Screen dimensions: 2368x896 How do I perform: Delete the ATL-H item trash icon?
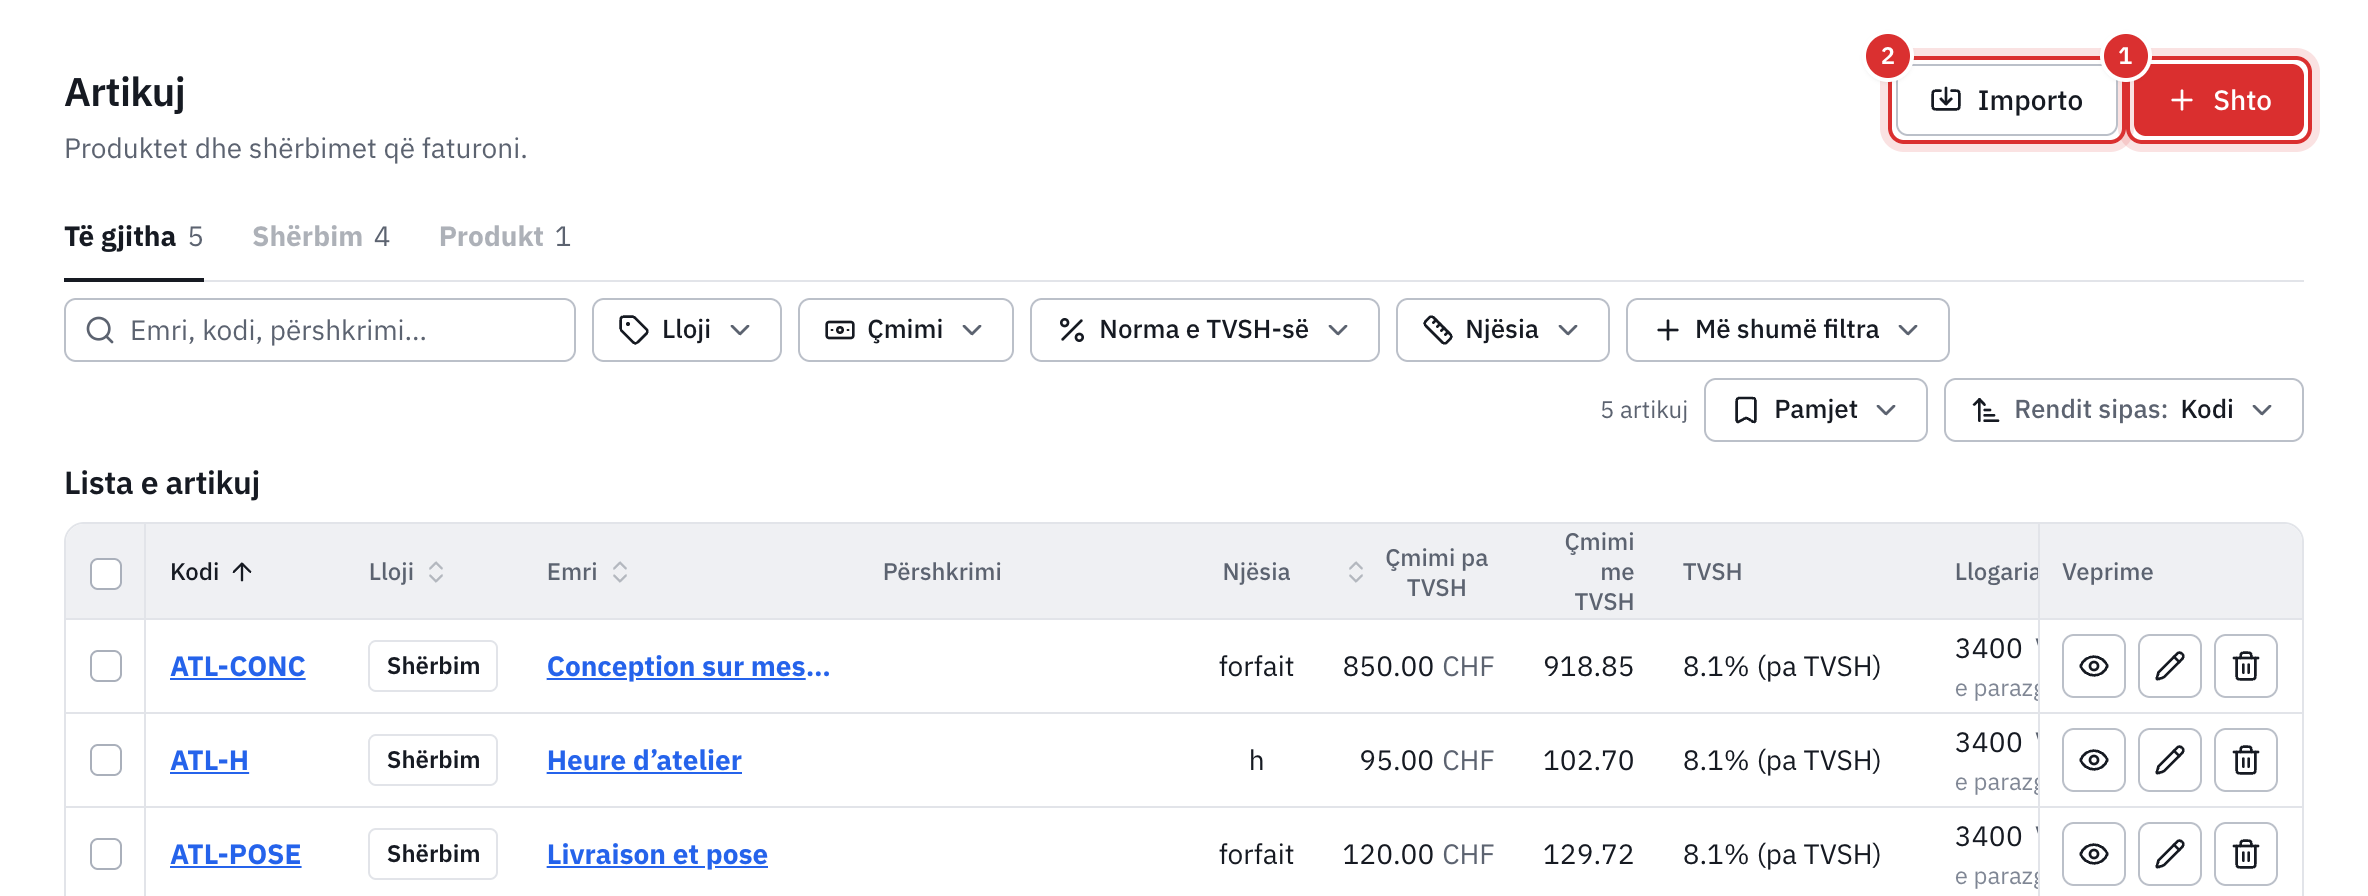[2246, 760]
